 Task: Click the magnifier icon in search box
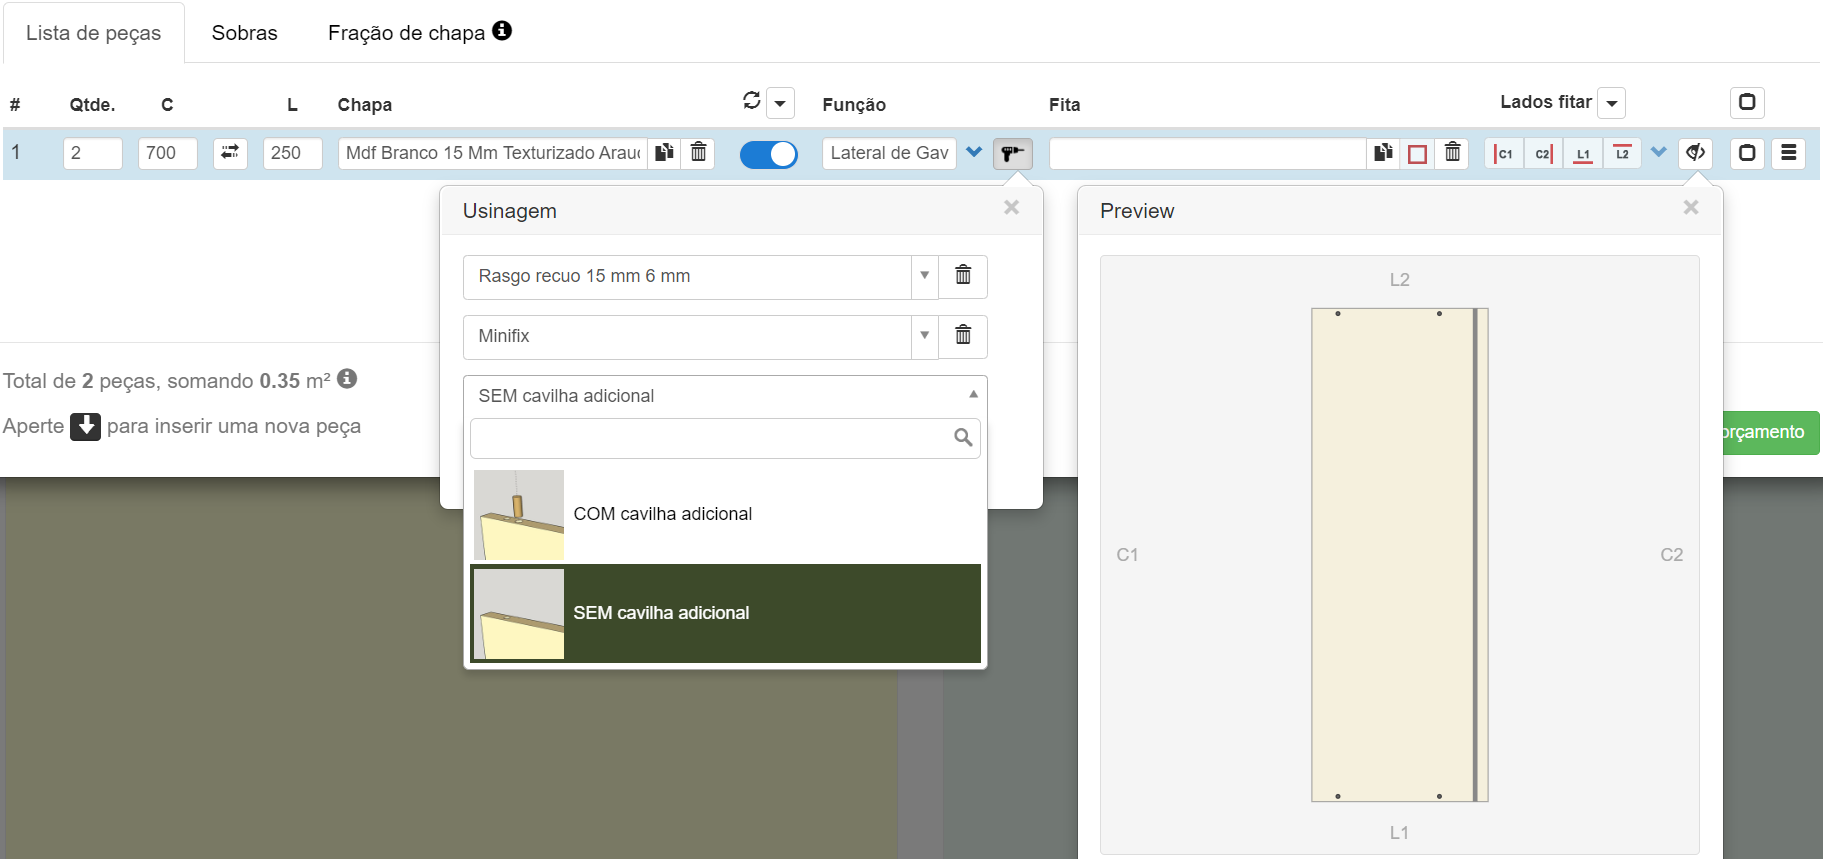pos(963,437)
